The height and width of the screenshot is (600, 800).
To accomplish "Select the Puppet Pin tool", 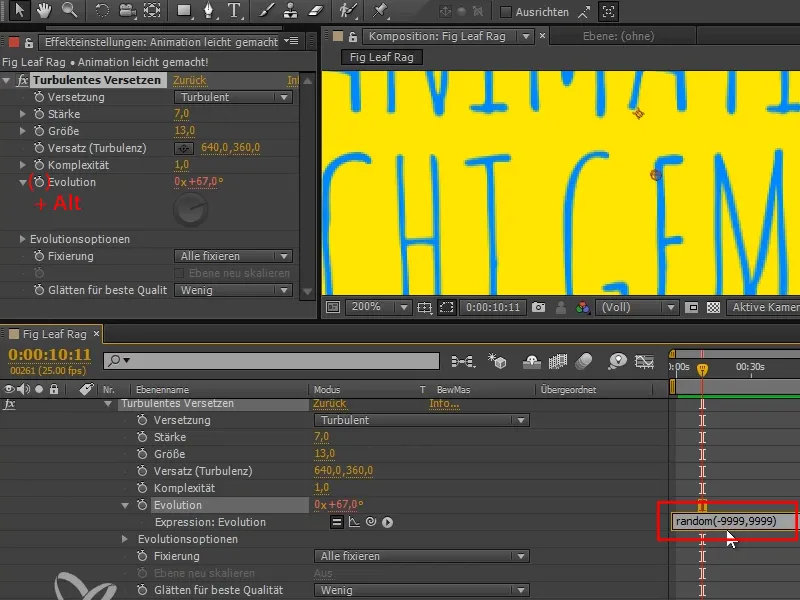I will point(380,11).
